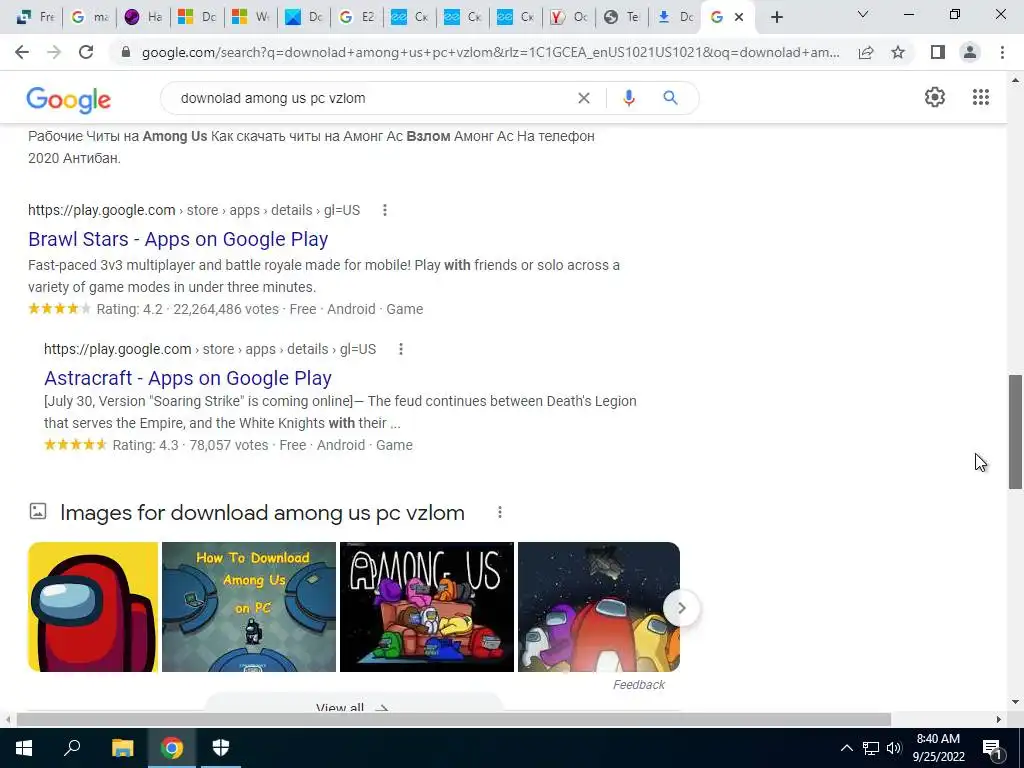Switch to the 'Fre' tab

tap(35, 17)
